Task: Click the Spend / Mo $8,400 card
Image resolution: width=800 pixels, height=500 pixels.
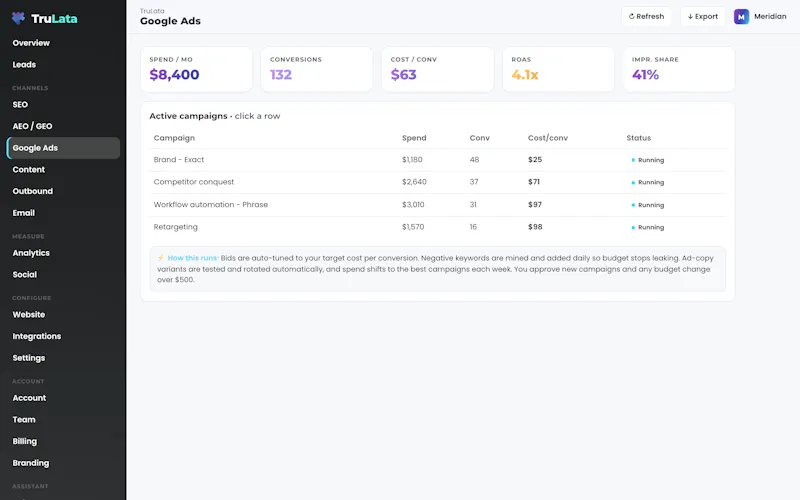Action: [196, 69]
